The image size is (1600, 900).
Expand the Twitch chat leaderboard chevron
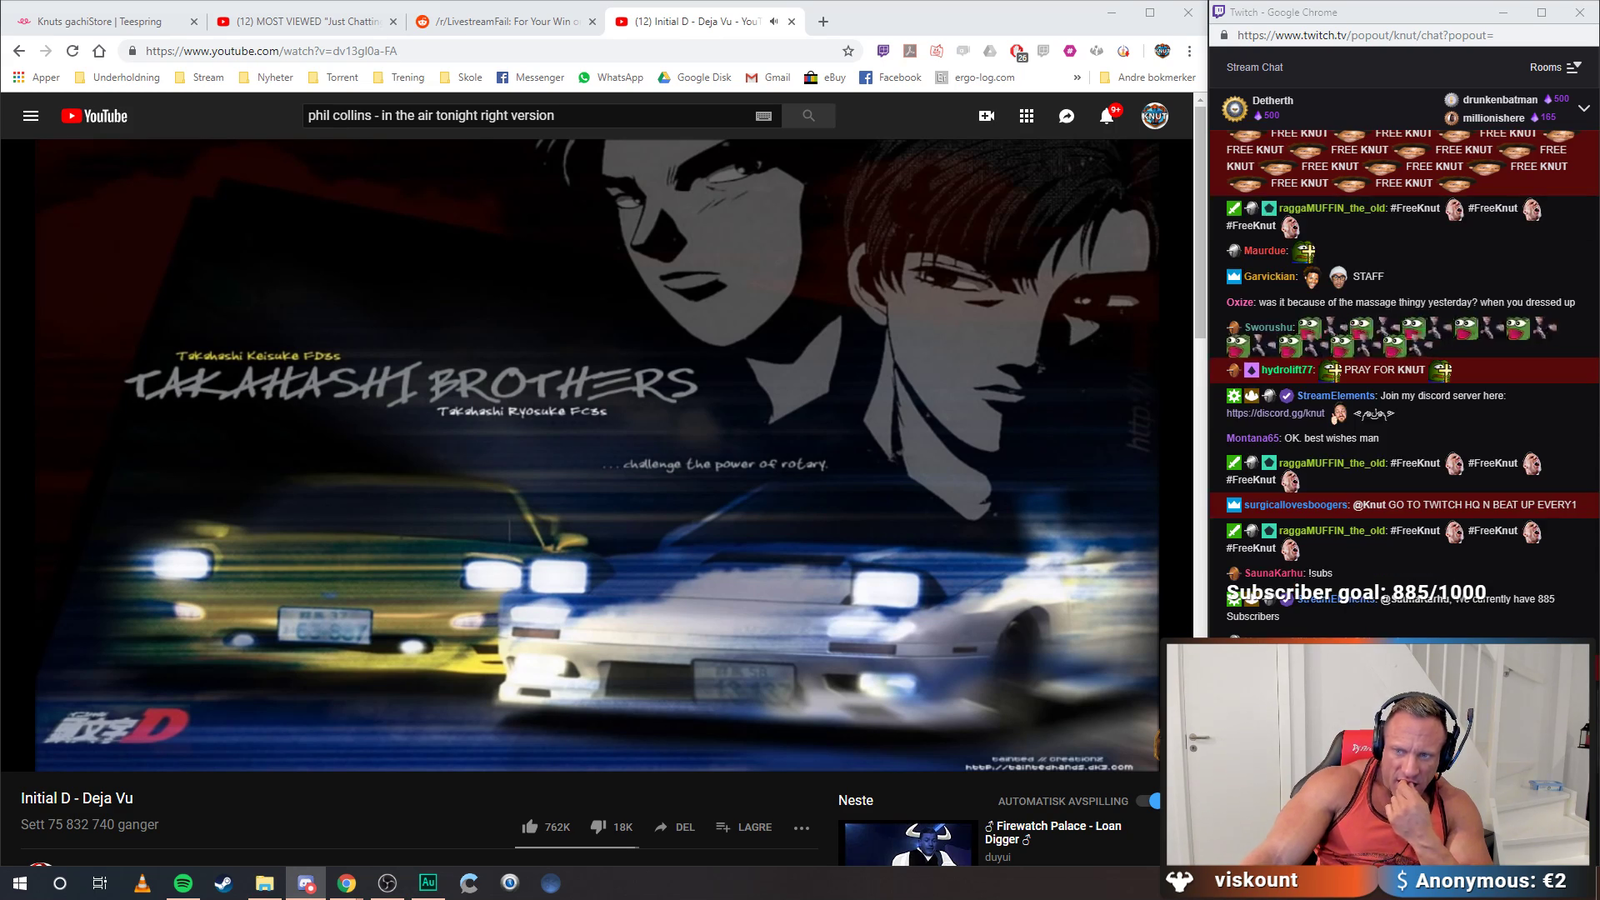1584,108
